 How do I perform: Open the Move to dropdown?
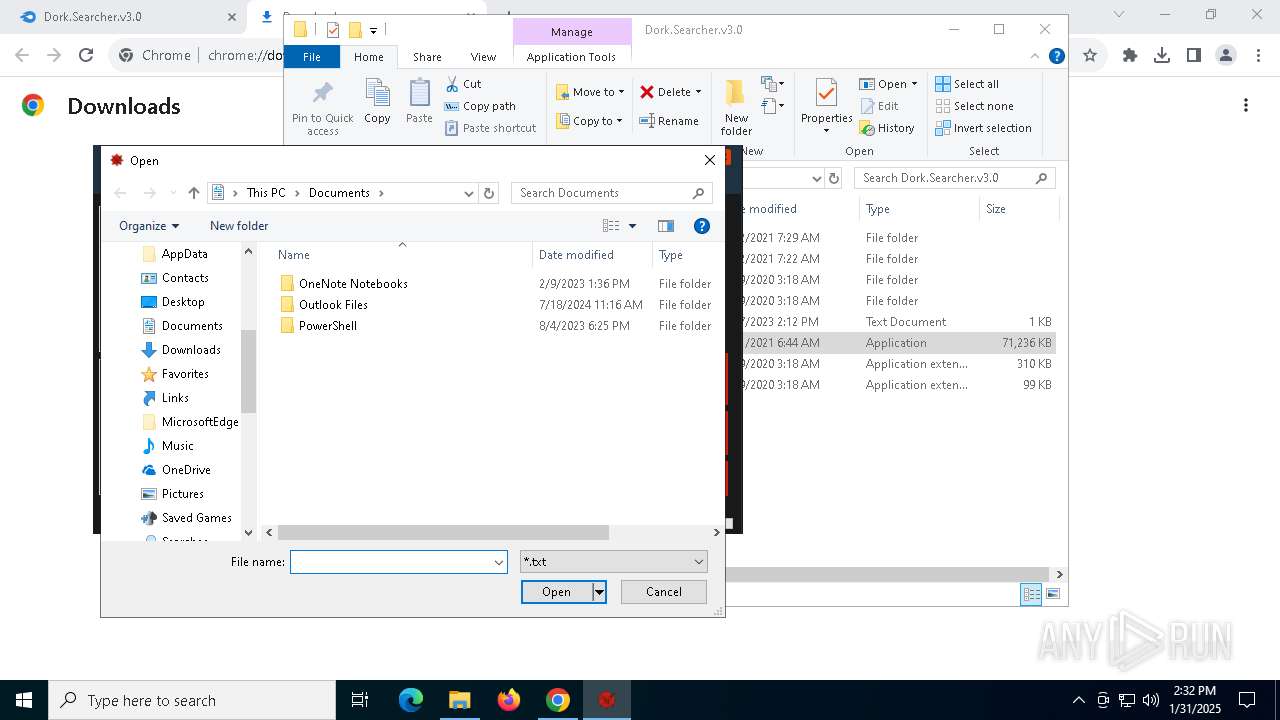click(x=590, y=92)
